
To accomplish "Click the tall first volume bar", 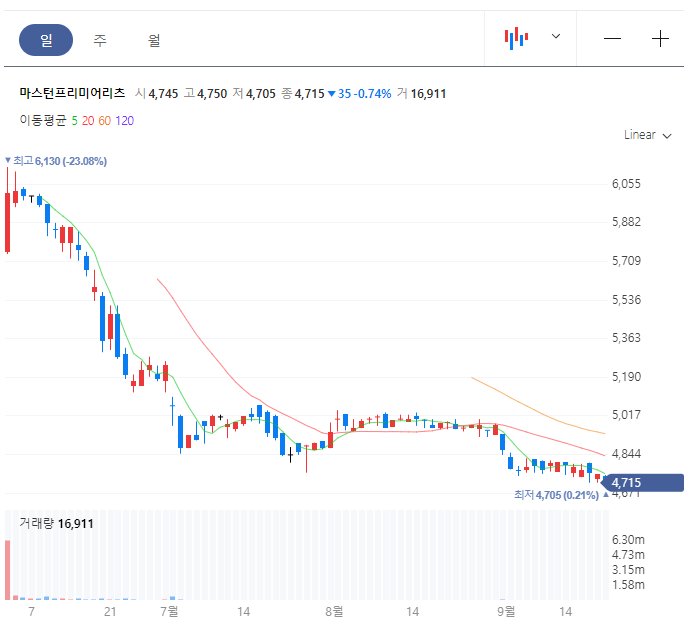I will 7,570.
